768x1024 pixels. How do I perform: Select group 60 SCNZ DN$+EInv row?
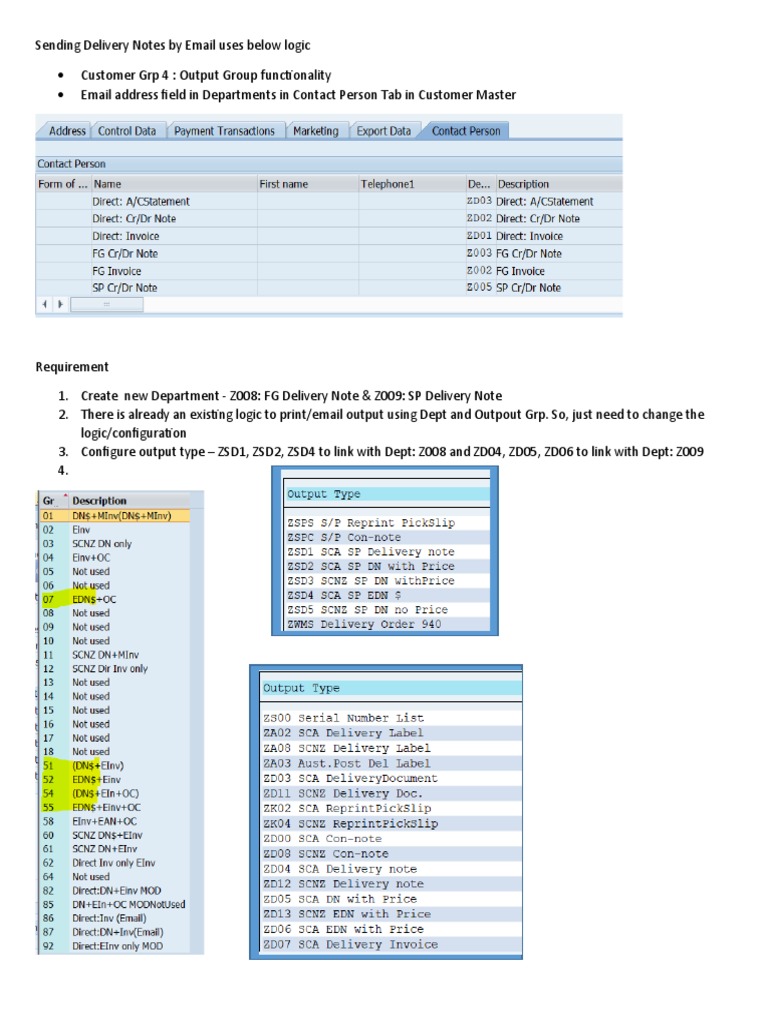point(114,835)
